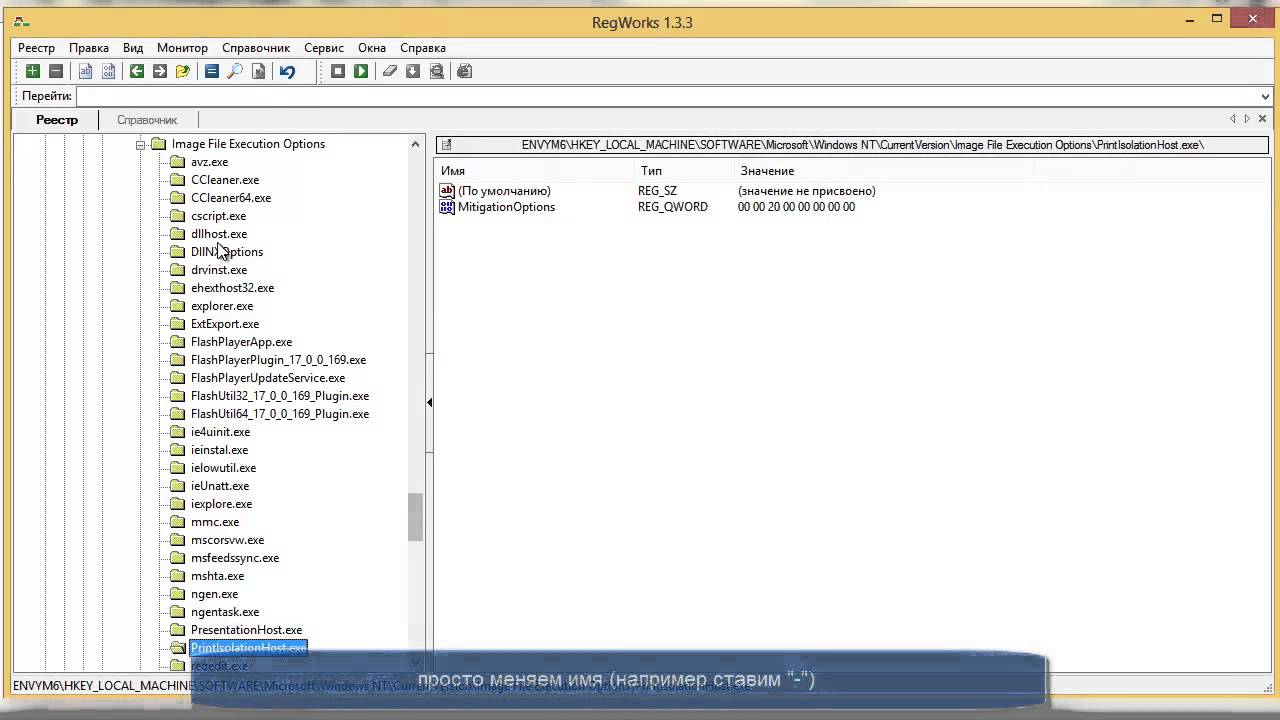
Task: Click the splitter collapse arrow between panes
Action: 430,402
